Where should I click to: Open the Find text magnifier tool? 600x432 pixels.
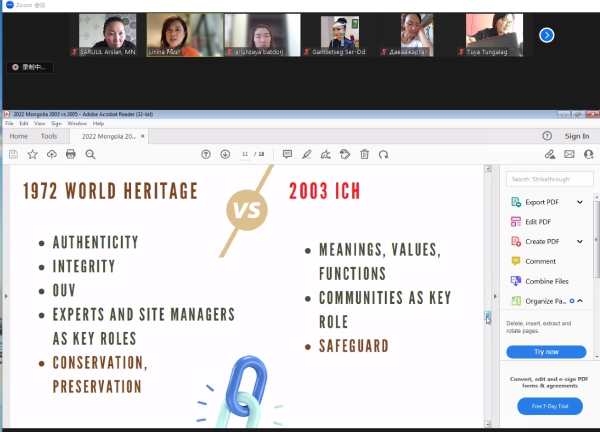pos(90,154)
